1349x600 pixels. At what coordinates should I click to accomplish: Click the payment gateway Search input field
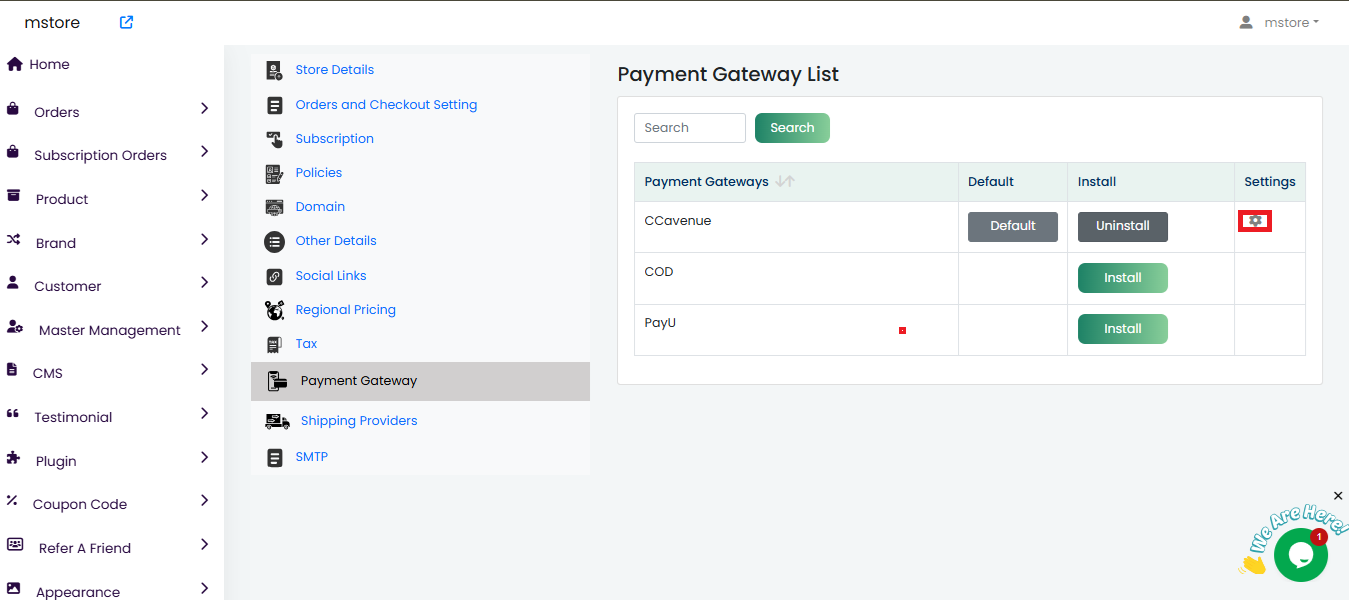coord(689,128)
